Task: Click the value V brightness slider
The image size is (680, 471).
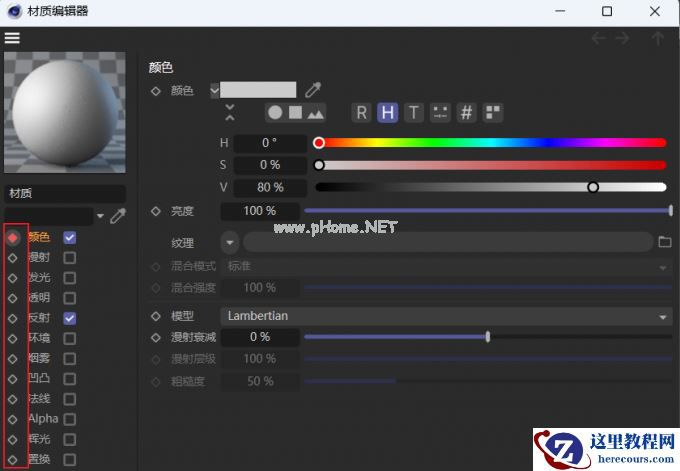Action: coord(490,187)
